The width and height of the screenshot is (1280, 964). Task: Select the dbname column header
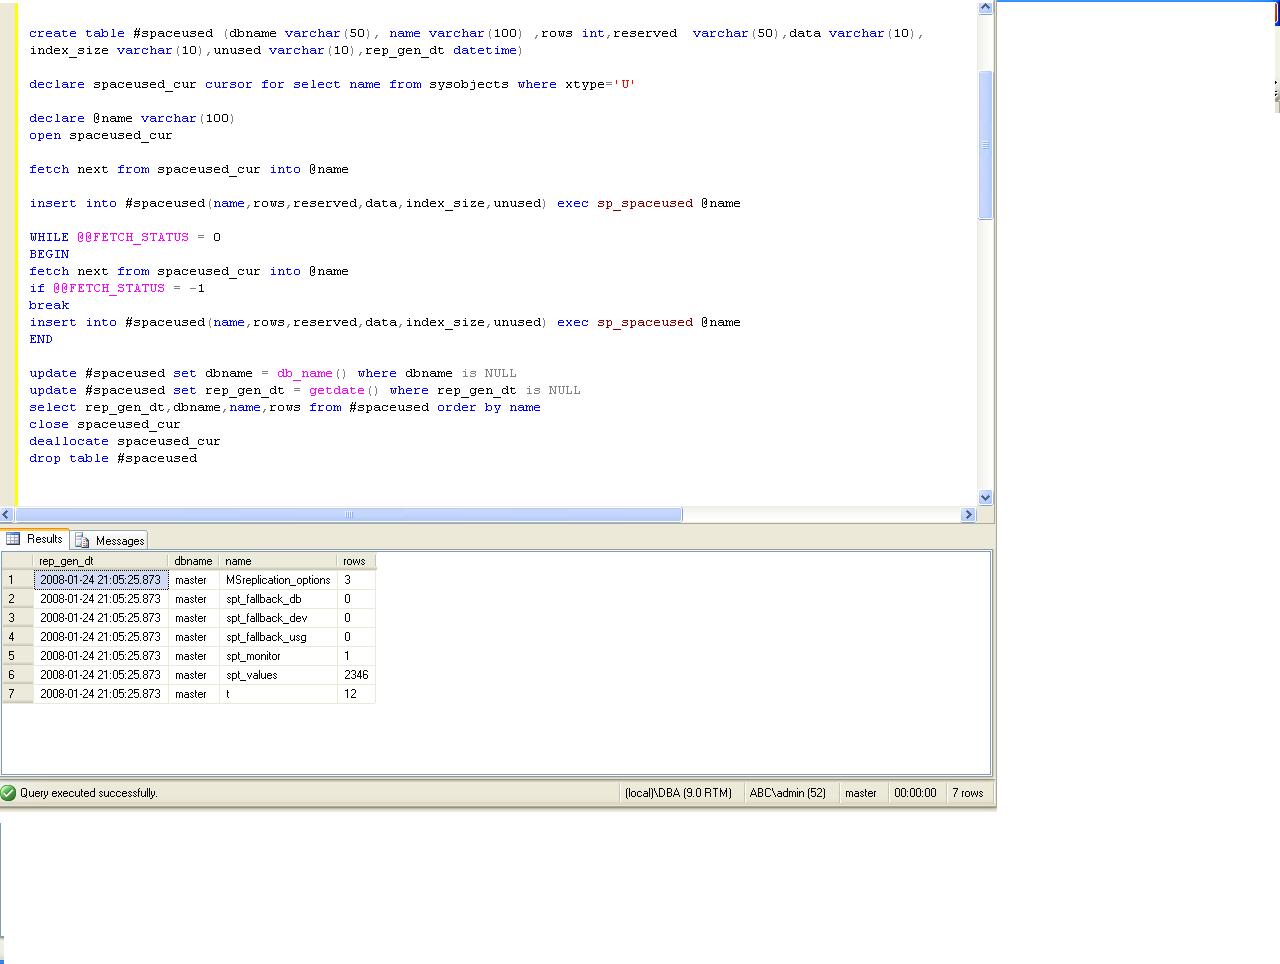(x=193, y=561)
